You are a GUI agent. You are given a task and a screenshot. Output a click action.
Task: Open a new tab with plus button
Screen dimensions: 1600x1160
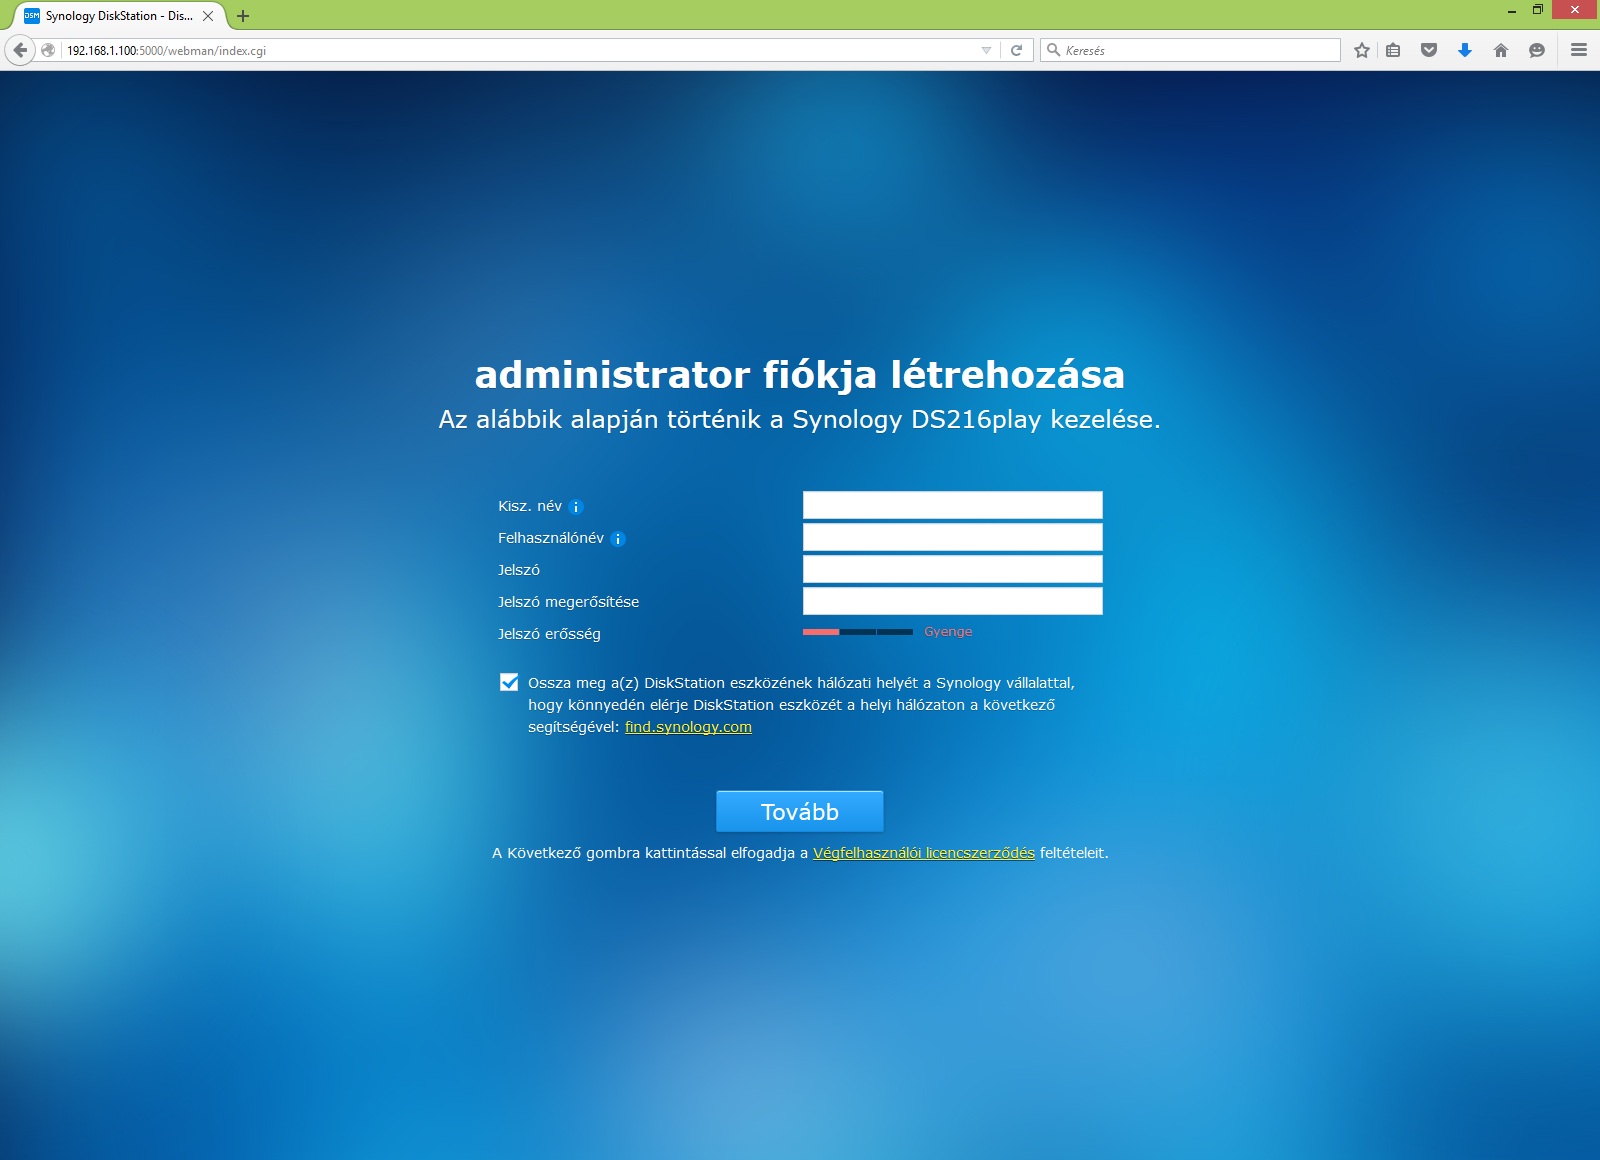coord(243,16)
